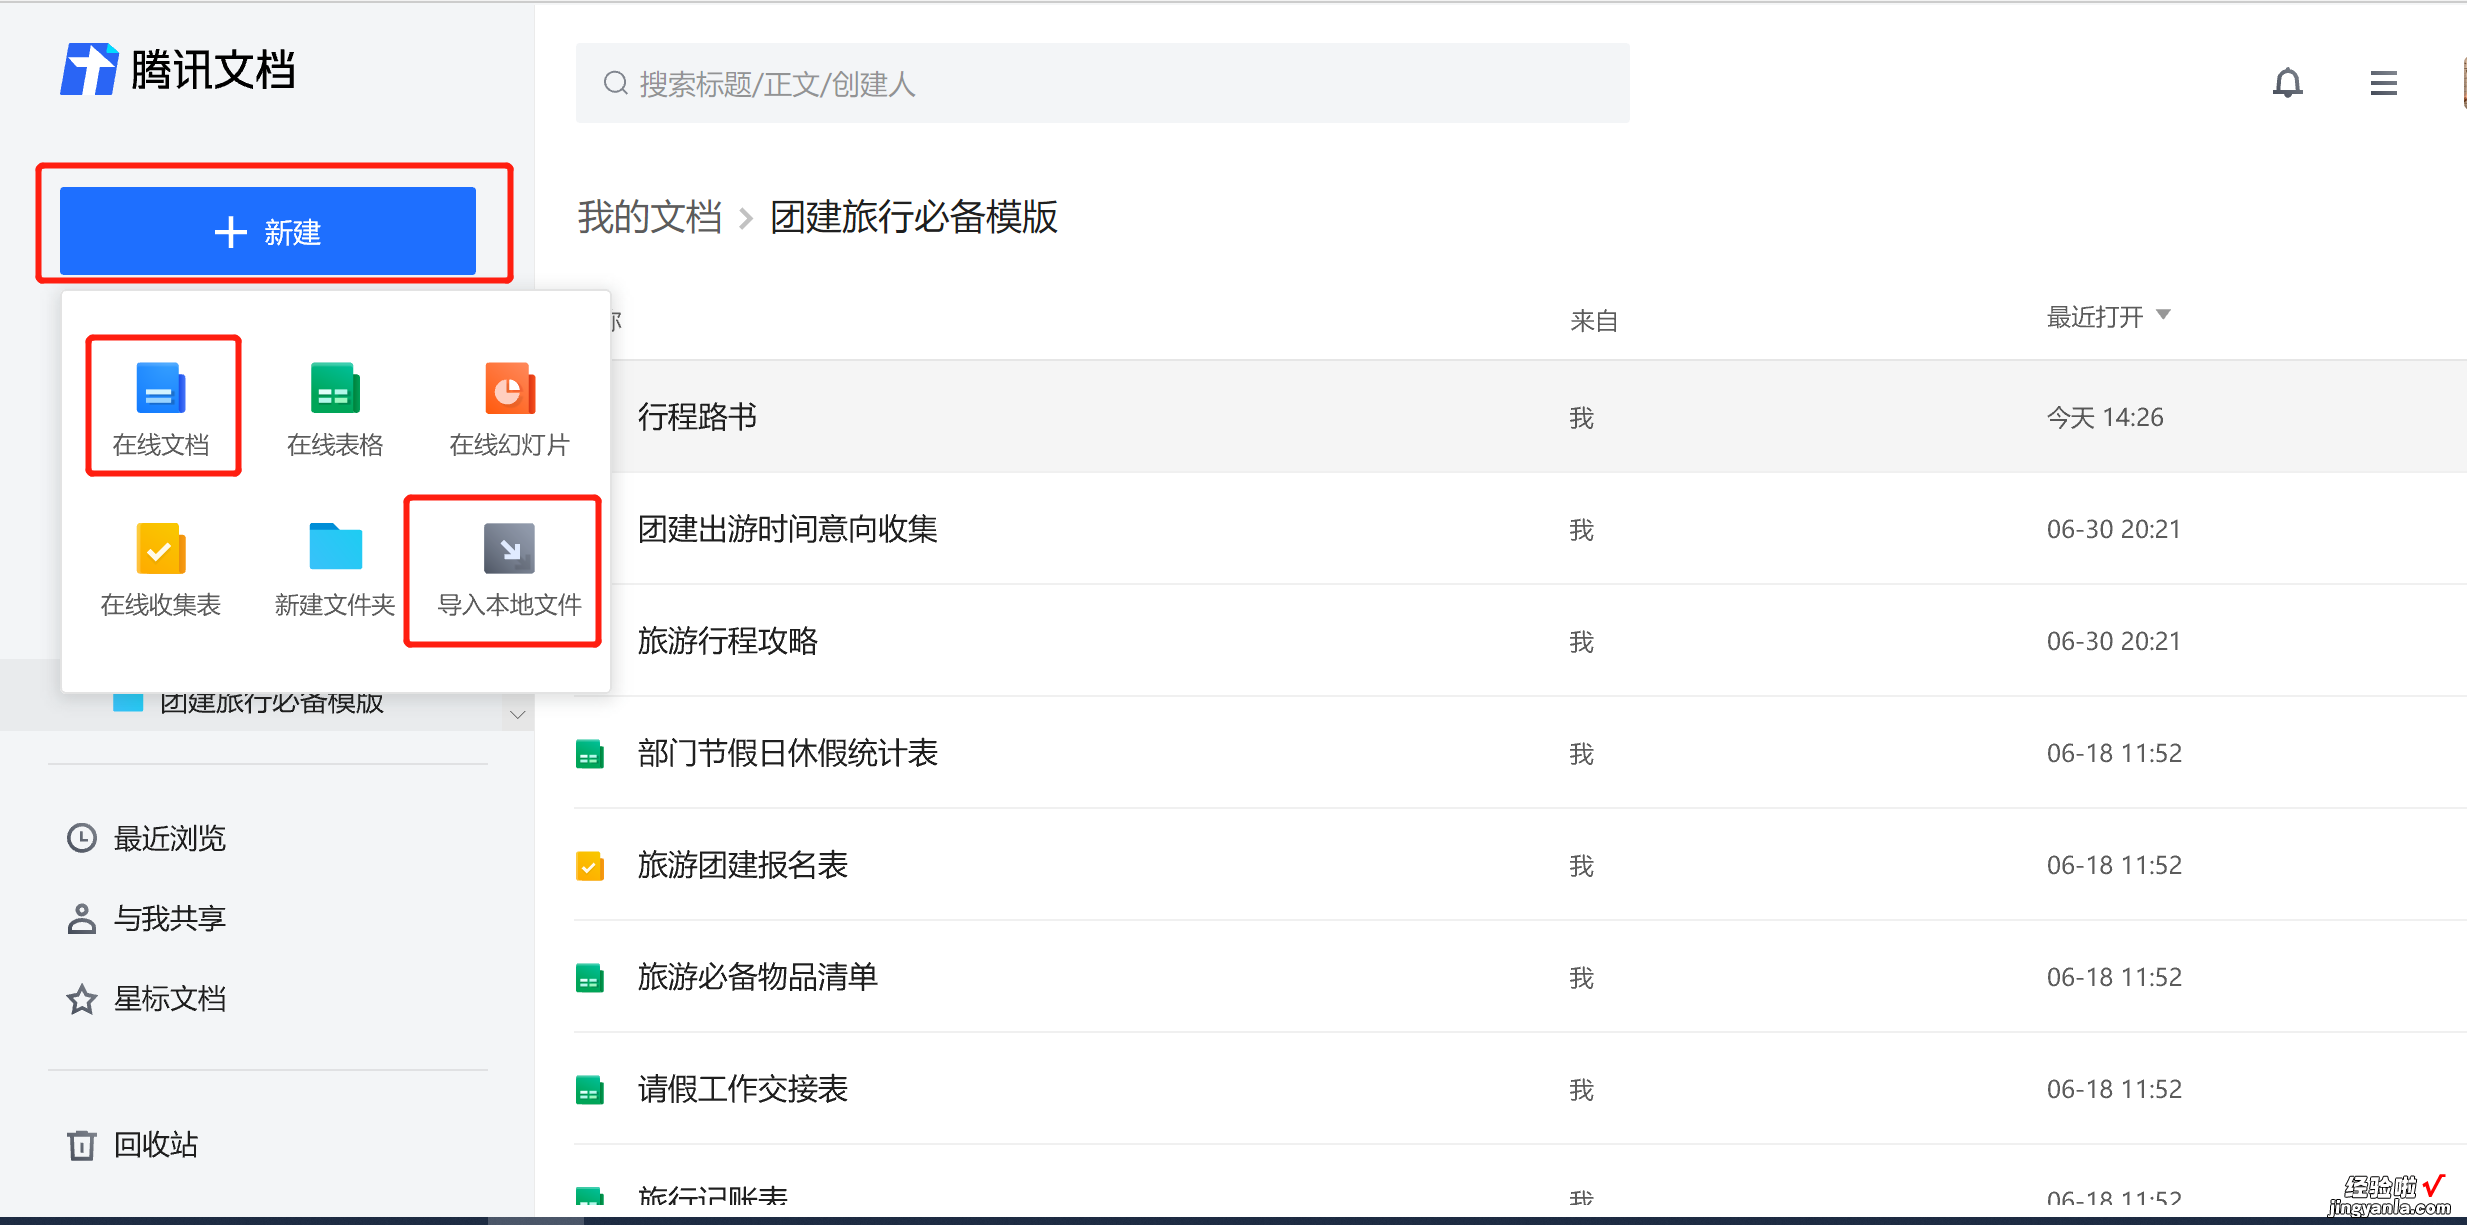Focus the search box 搜索标题/正文/创建人

tap(1102, 83)
